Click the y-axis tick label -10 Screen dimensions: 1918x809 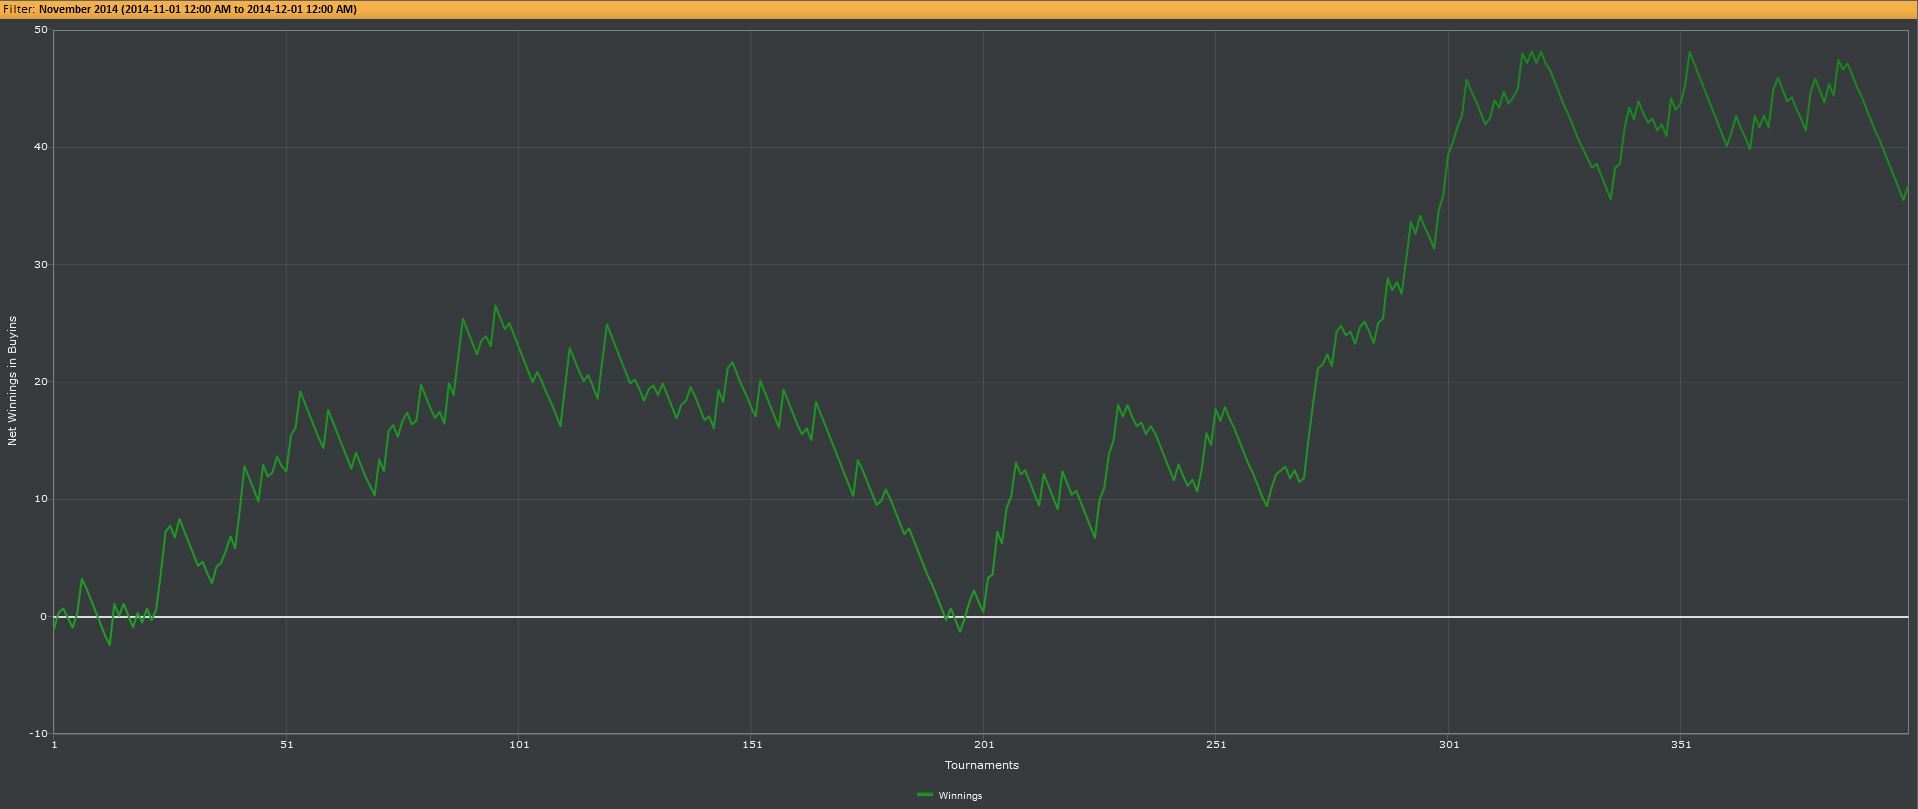tap(39, 734)
